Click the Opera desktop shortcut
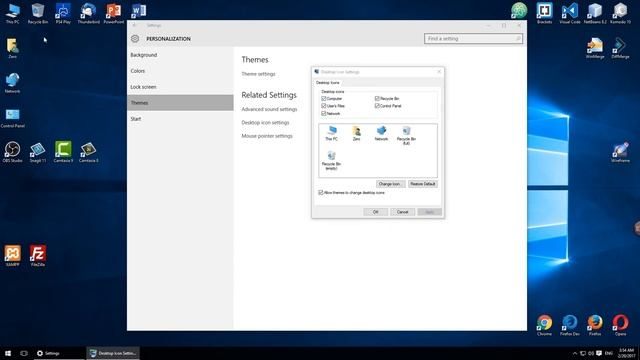Screen dimensions: 640x360 click(x=620, y=325)
